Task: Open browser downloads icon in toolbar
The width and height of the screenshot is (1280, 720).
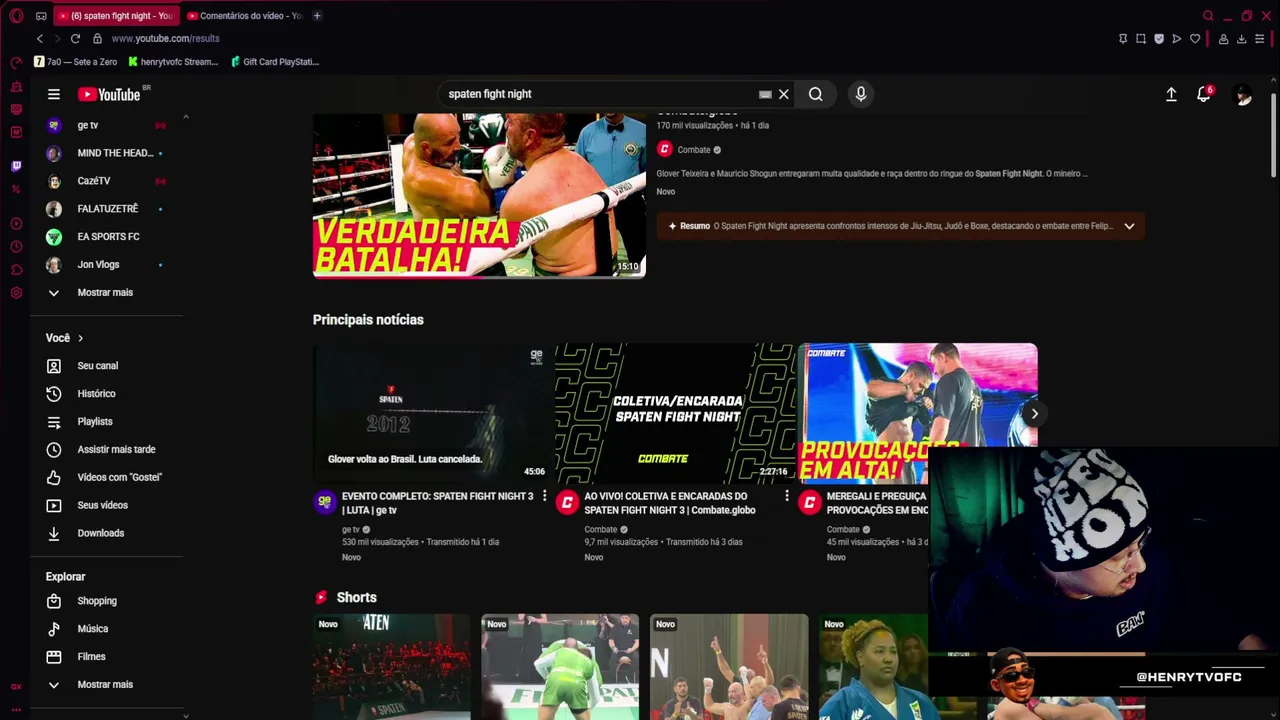Action: pyautogui.click(x=1241, y=39)
